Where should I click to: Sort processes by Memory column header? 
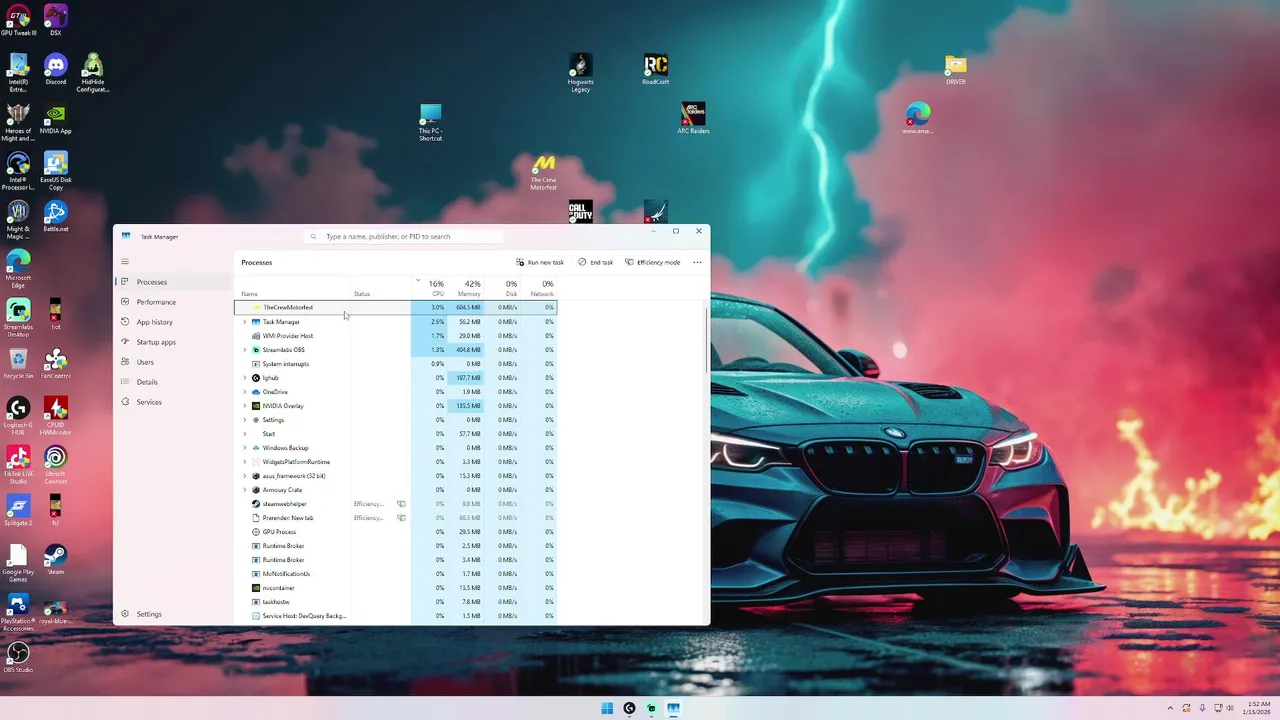point(467,288)
